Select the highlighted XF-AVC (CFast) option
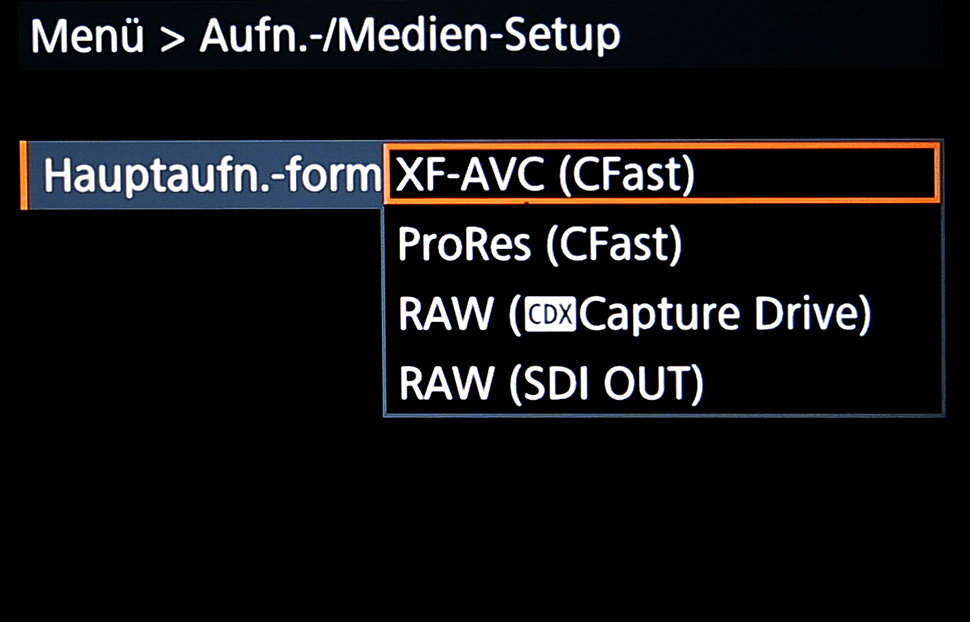 662,174
